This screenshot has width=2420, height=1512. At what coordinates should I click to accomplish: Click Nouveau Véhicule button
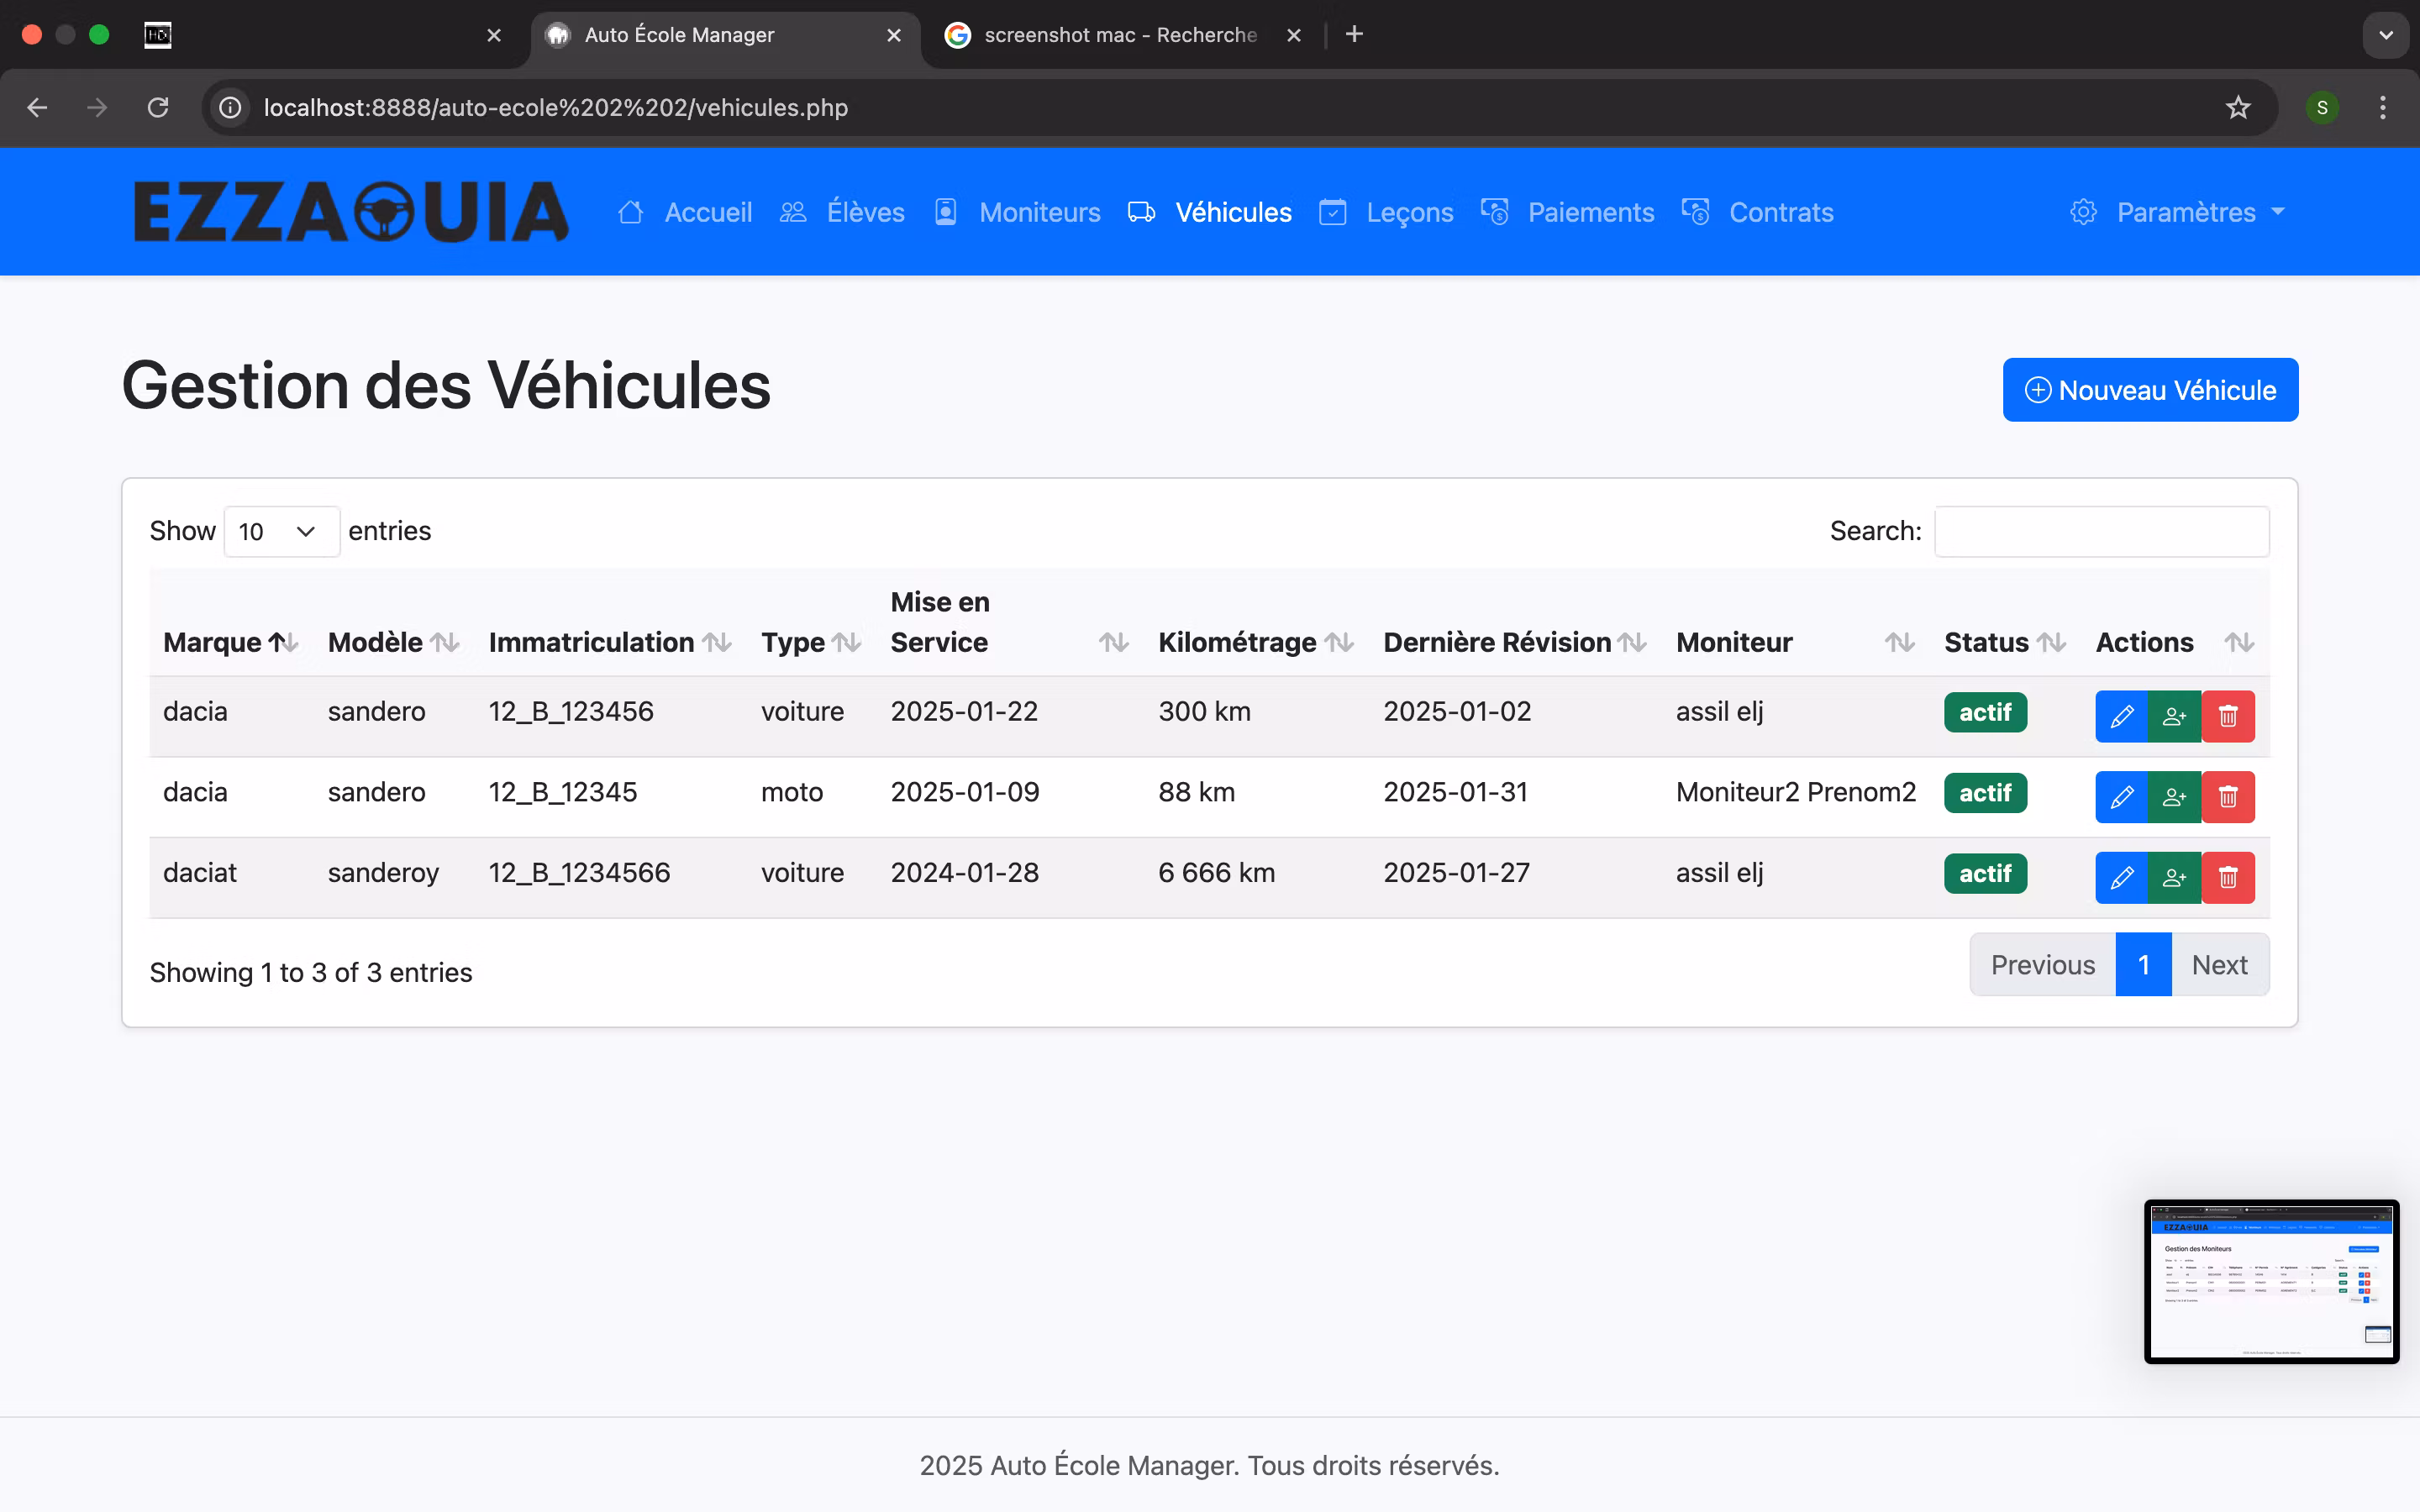pyautogui.click(x=2149, y=390)
